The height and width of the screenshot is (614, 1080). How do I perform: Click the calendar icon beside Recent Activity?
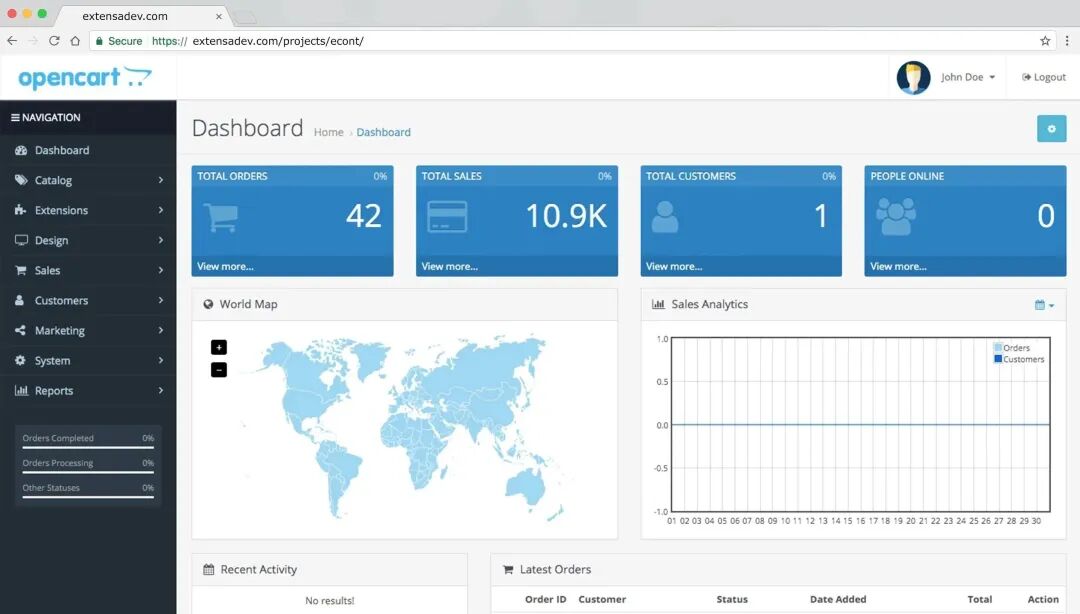coord(209,569)
